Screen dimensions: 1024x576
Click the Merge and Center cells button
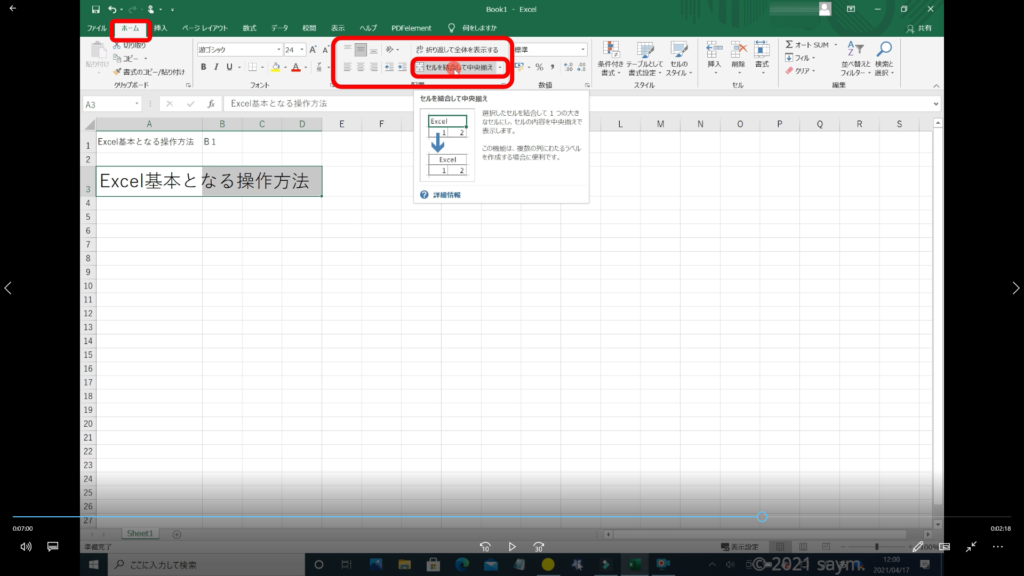pos(455,67)
